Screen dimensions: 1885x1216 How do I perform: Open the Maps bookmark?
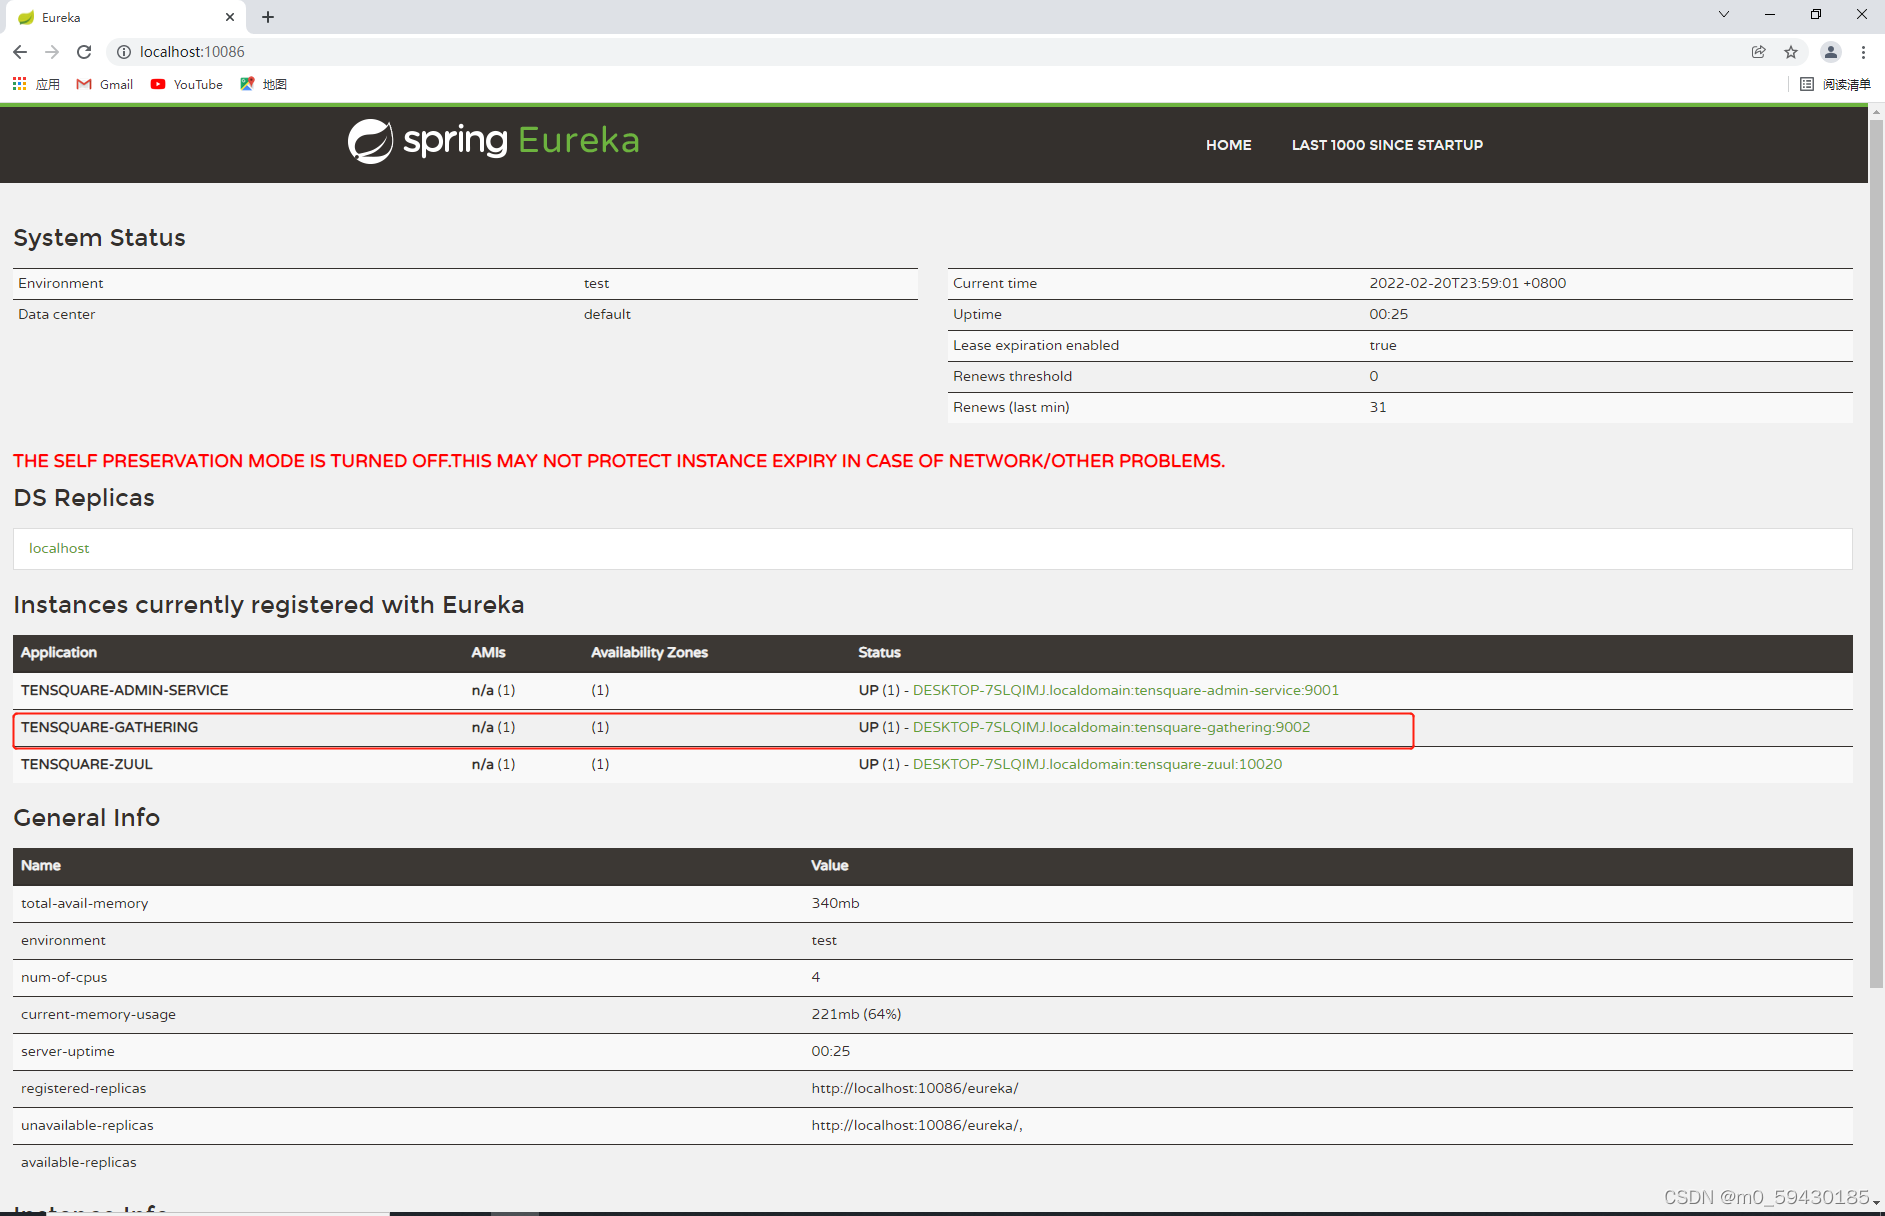[x=263, y=84]
